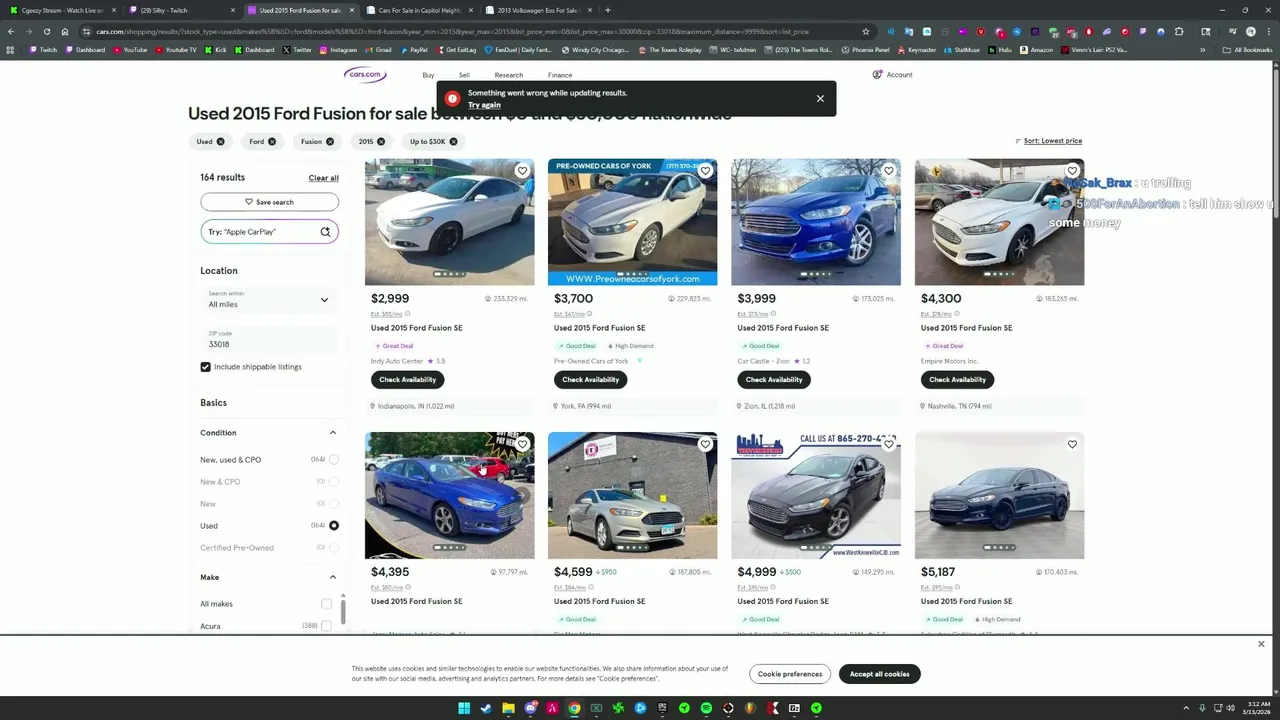This screenshot has height=720, width=1280.
Task: Show all bookmarks overflow chevron
Action: coord(1202,50)
